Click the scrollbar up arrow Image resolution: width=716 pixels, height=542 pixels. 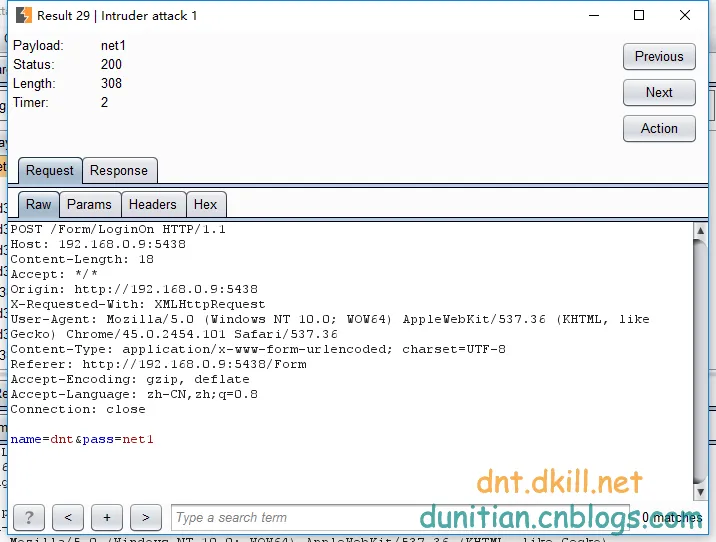click(x=700, y=231)
